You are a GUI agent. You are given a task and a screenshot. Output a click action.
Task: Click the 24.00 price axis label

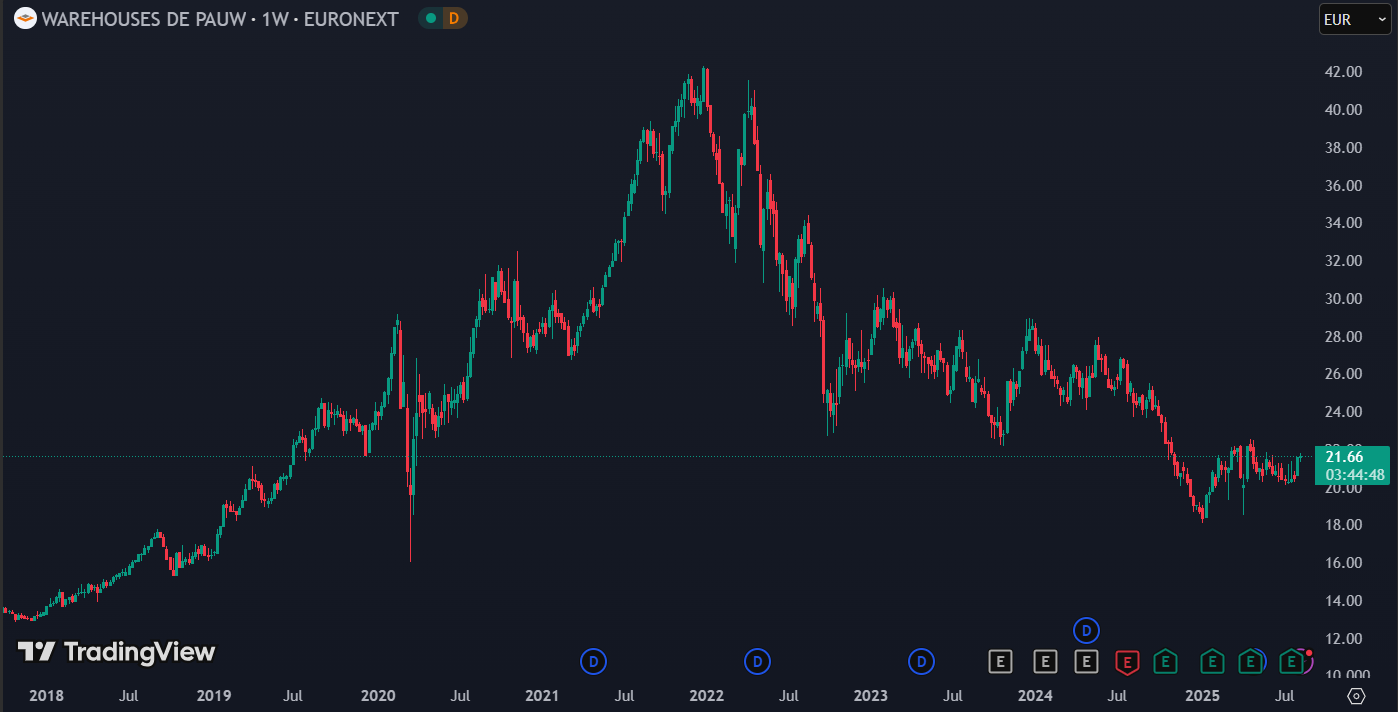click(1343, 412)
